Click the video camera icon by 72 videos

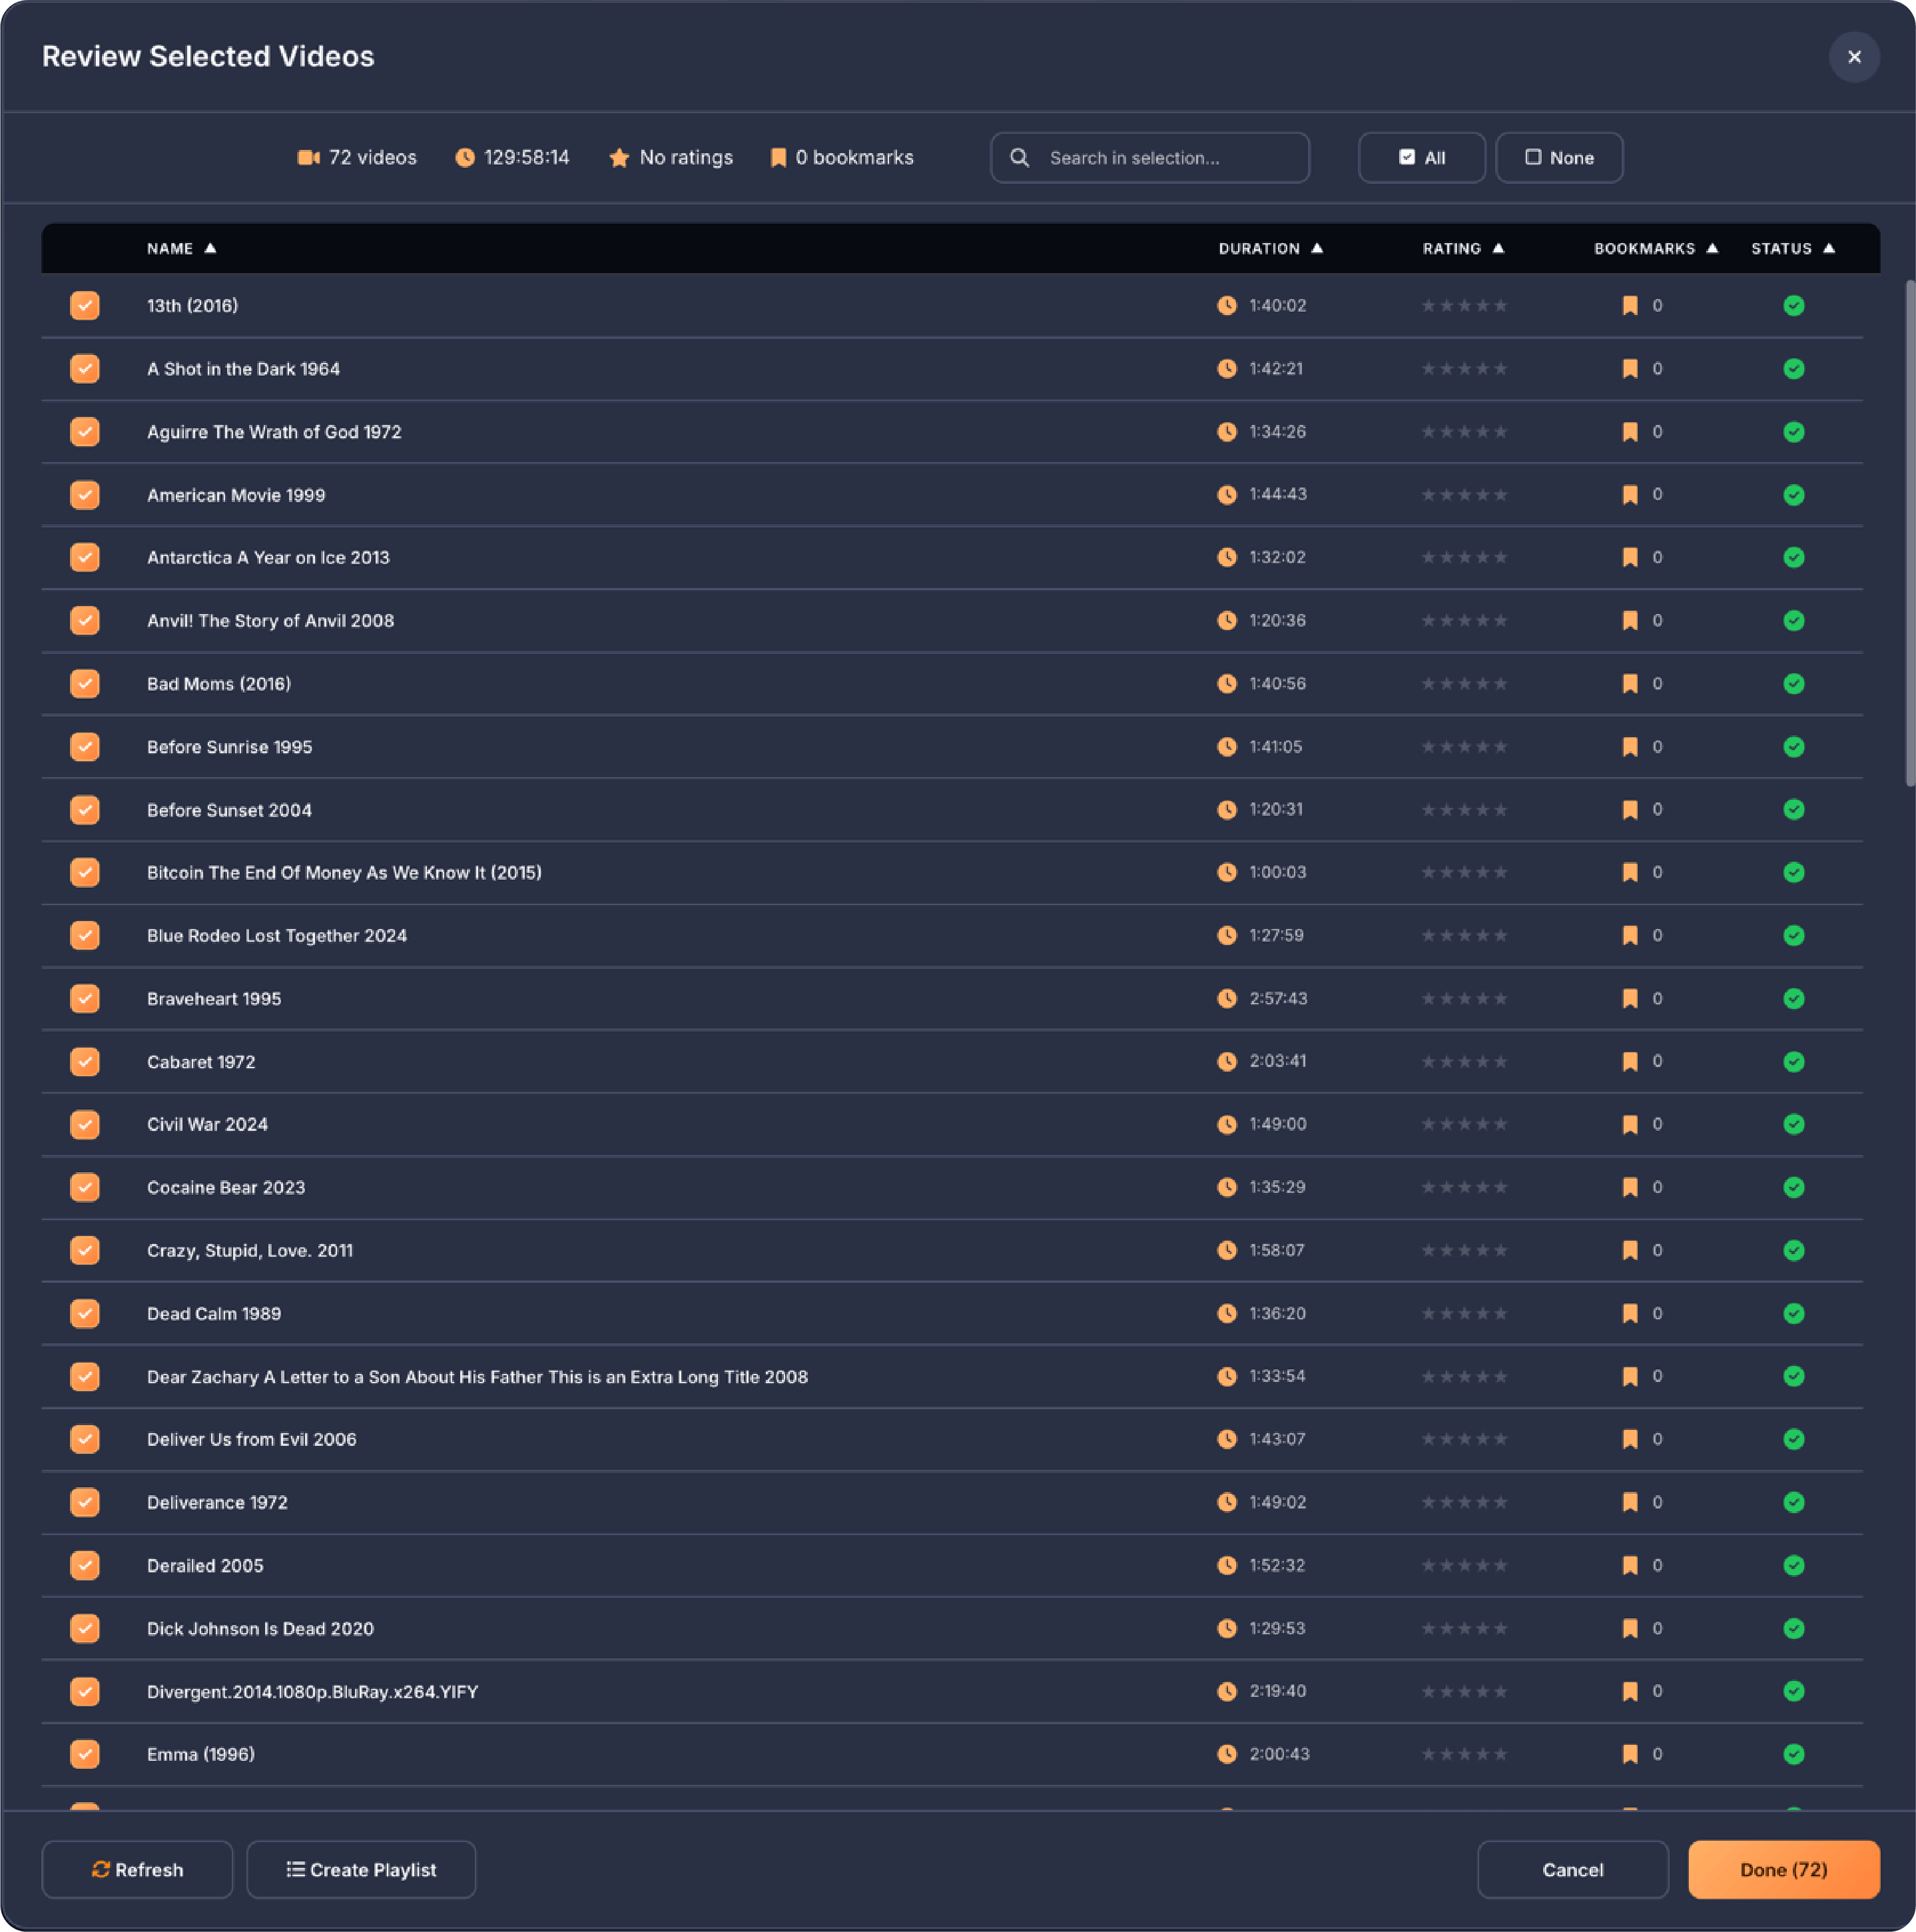[308, 158]
